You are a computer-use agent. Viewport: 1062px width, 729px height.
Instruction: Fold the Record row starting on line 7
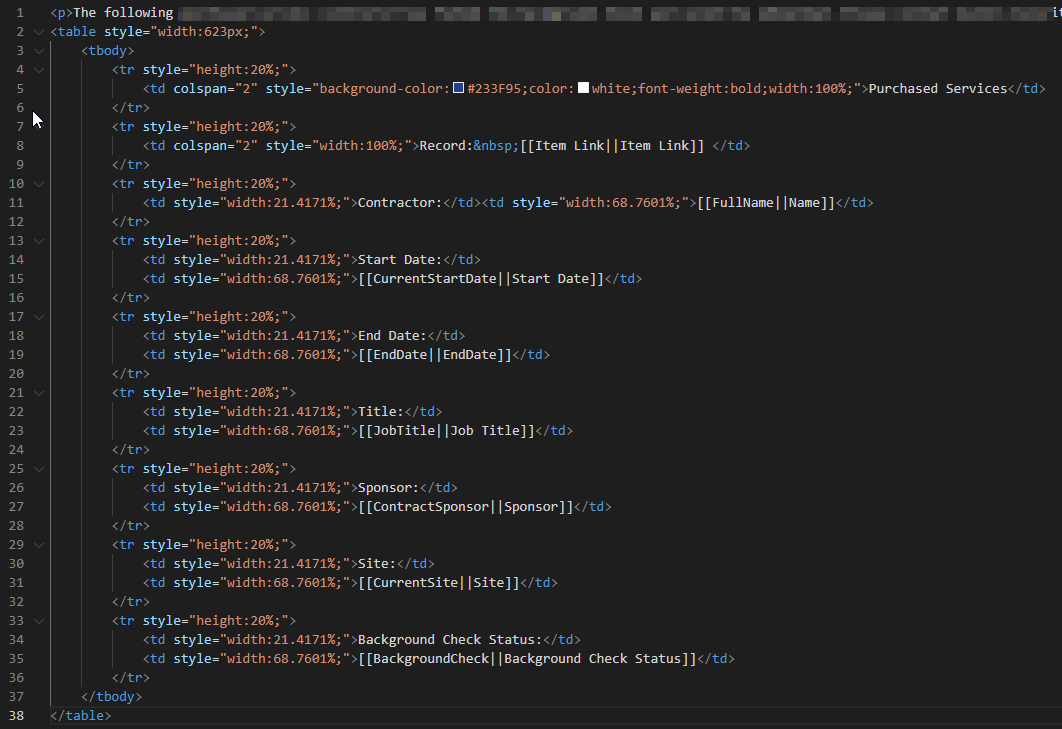[x=39, y=127]
